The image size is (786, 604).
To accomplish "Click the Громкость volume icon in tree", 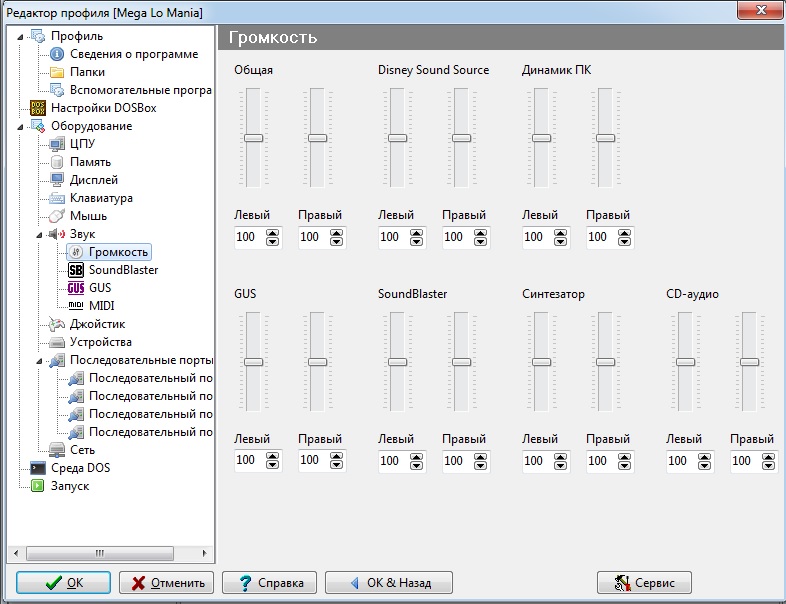I will coord(76,252).
